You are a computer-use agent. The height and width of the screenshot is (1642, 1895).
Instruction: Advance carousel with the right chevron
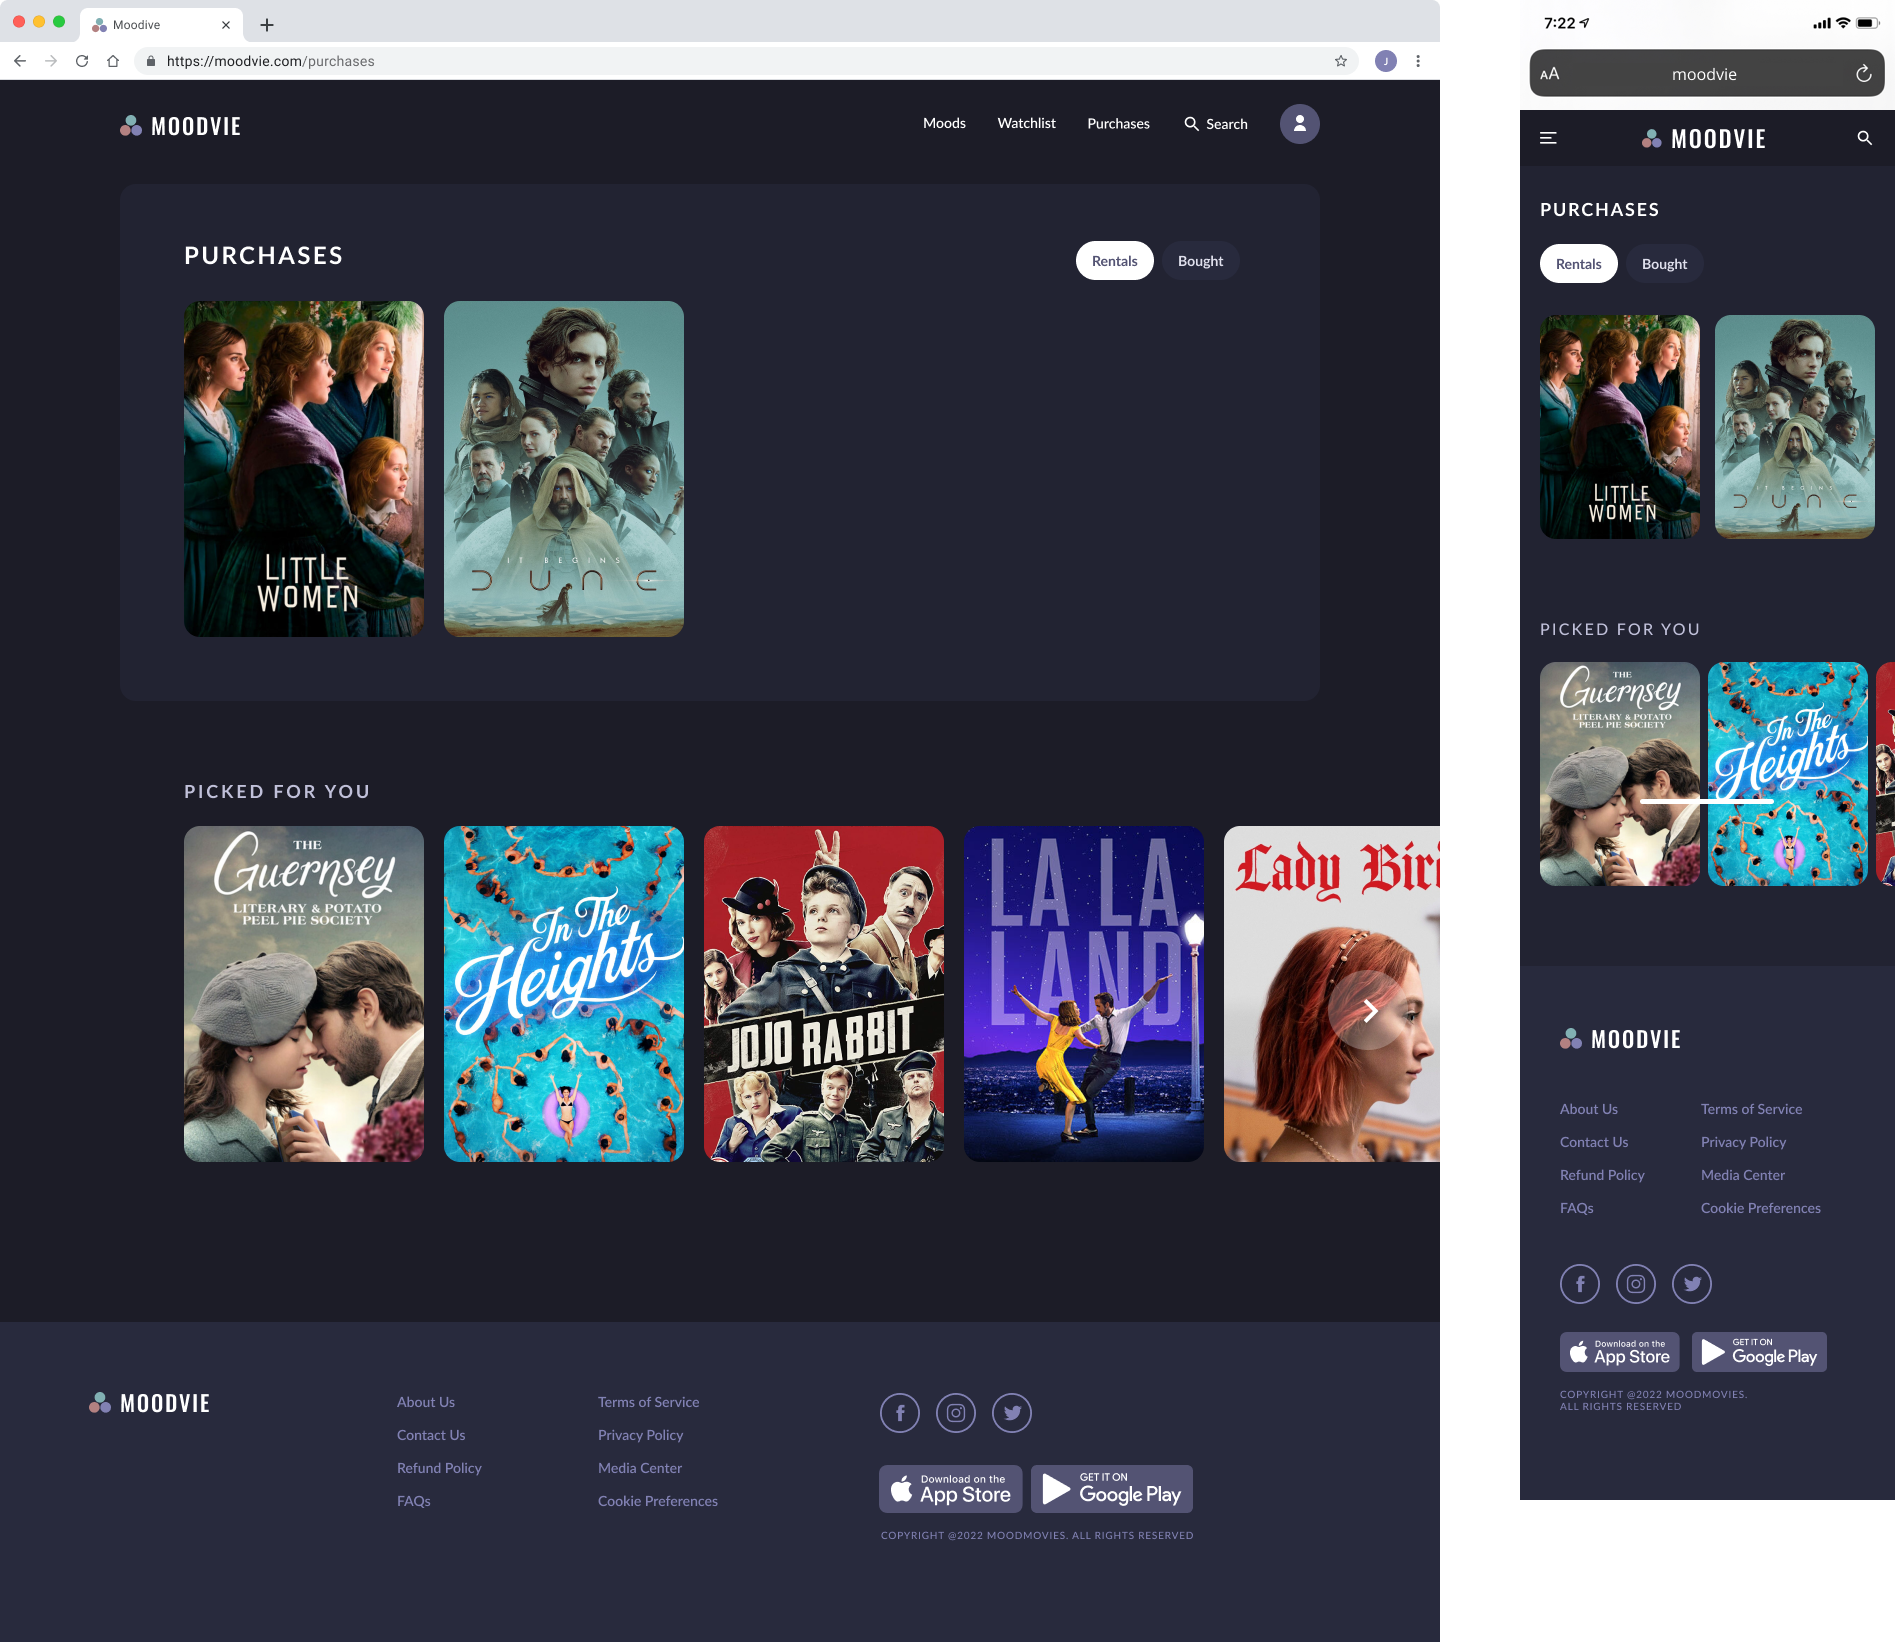[x=1369, y=1011]
